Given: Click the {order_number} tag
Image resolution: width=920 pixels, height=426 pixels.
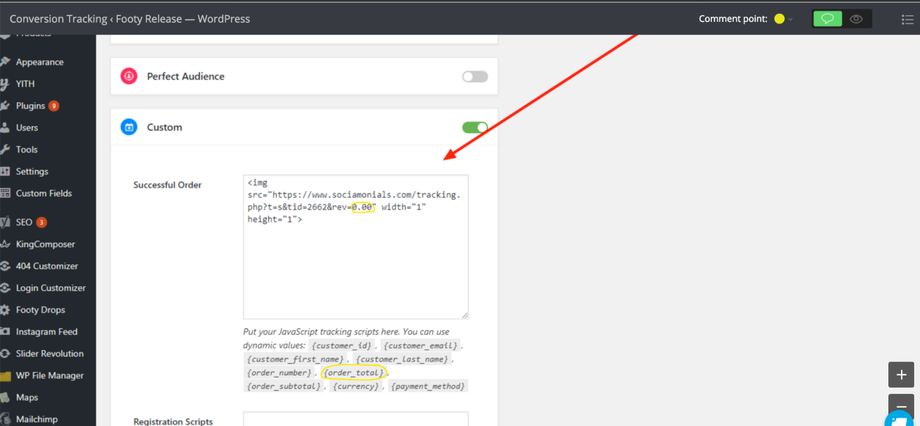Looking at the screenshot, I should pyautogui.click(x=279, y=373).
